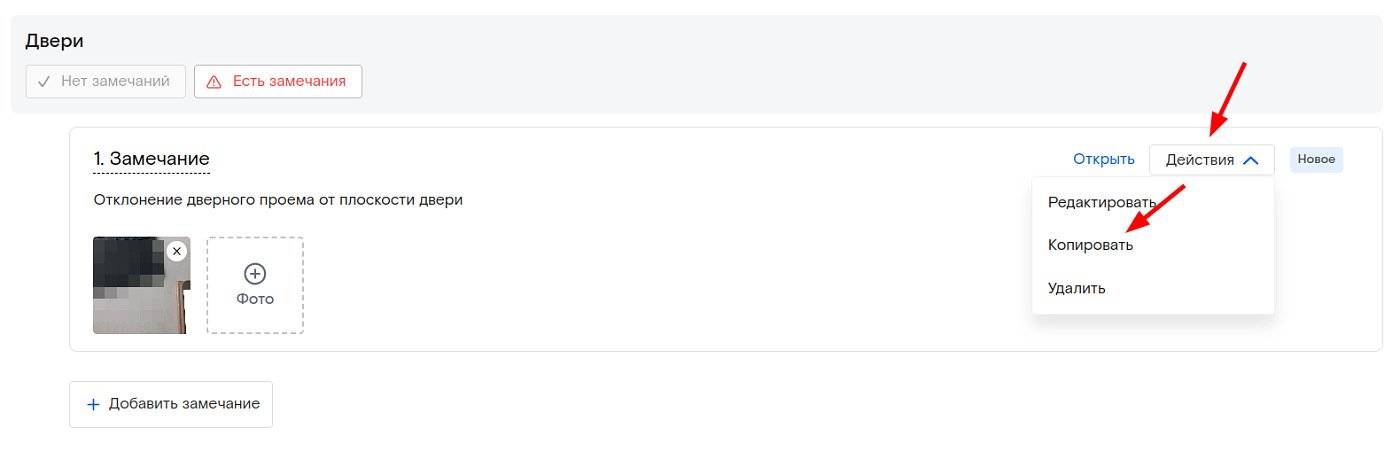The width and height of the screenshot is (1400, 467).
Task: Click the plus icon in Фото box
Action: pos(255,273)
